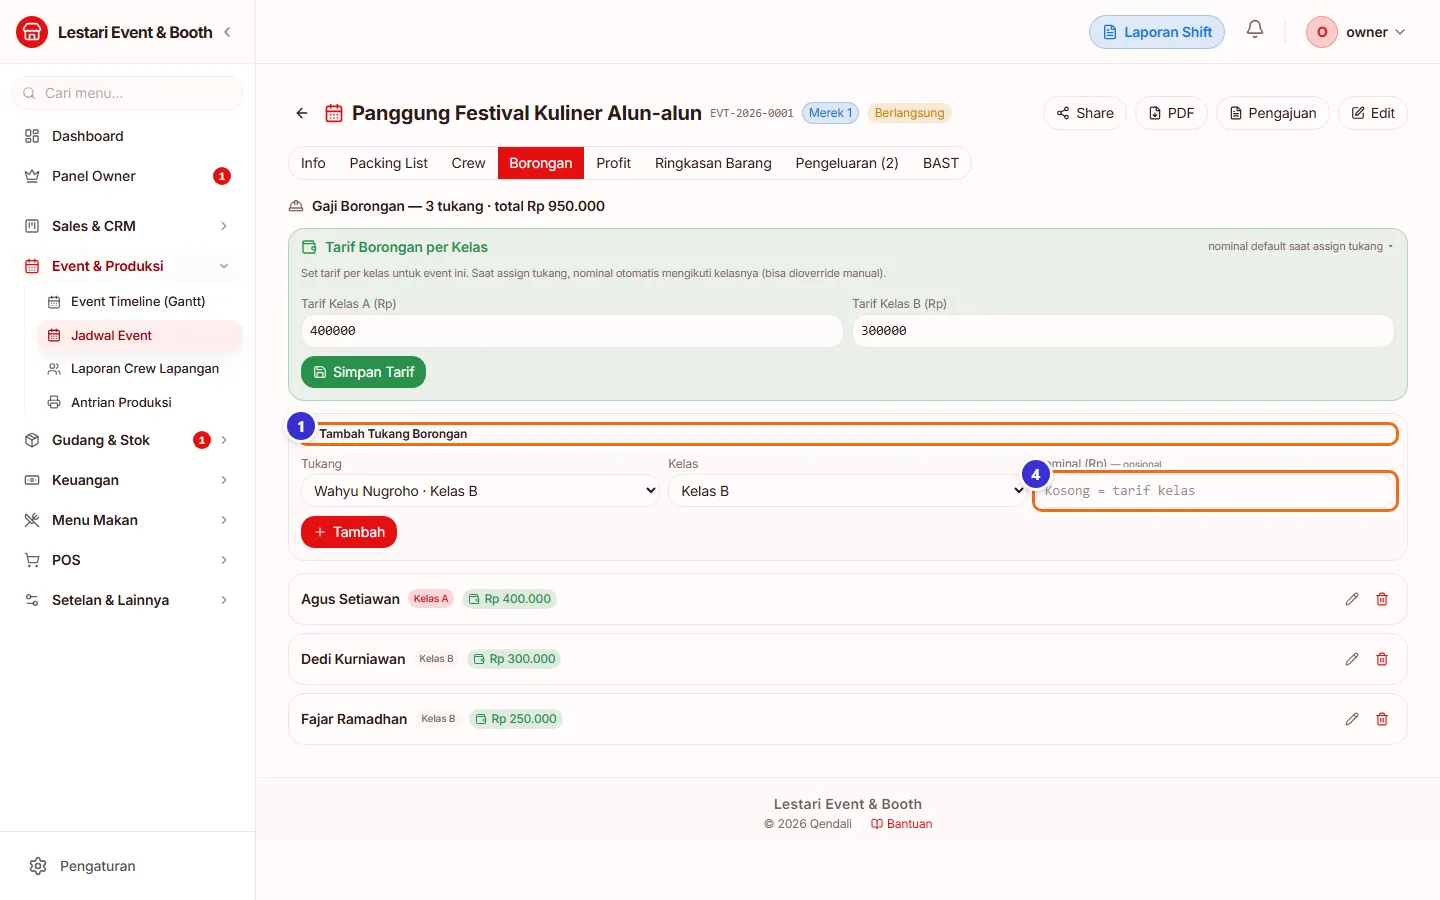This screenshot has height=900, width=1440.
Task: Open Dashboard from the sidebar
Action: coord(128,136)
